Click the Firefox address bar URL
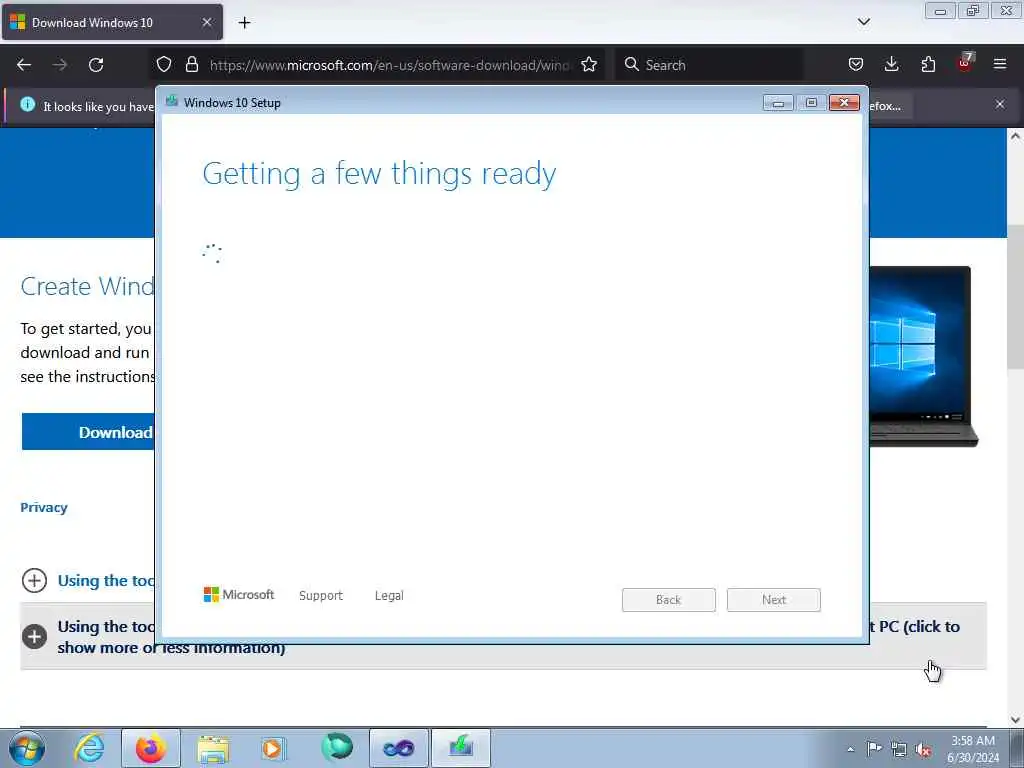Viewport: 1024px width, 768px height. (x=391, y=65)
